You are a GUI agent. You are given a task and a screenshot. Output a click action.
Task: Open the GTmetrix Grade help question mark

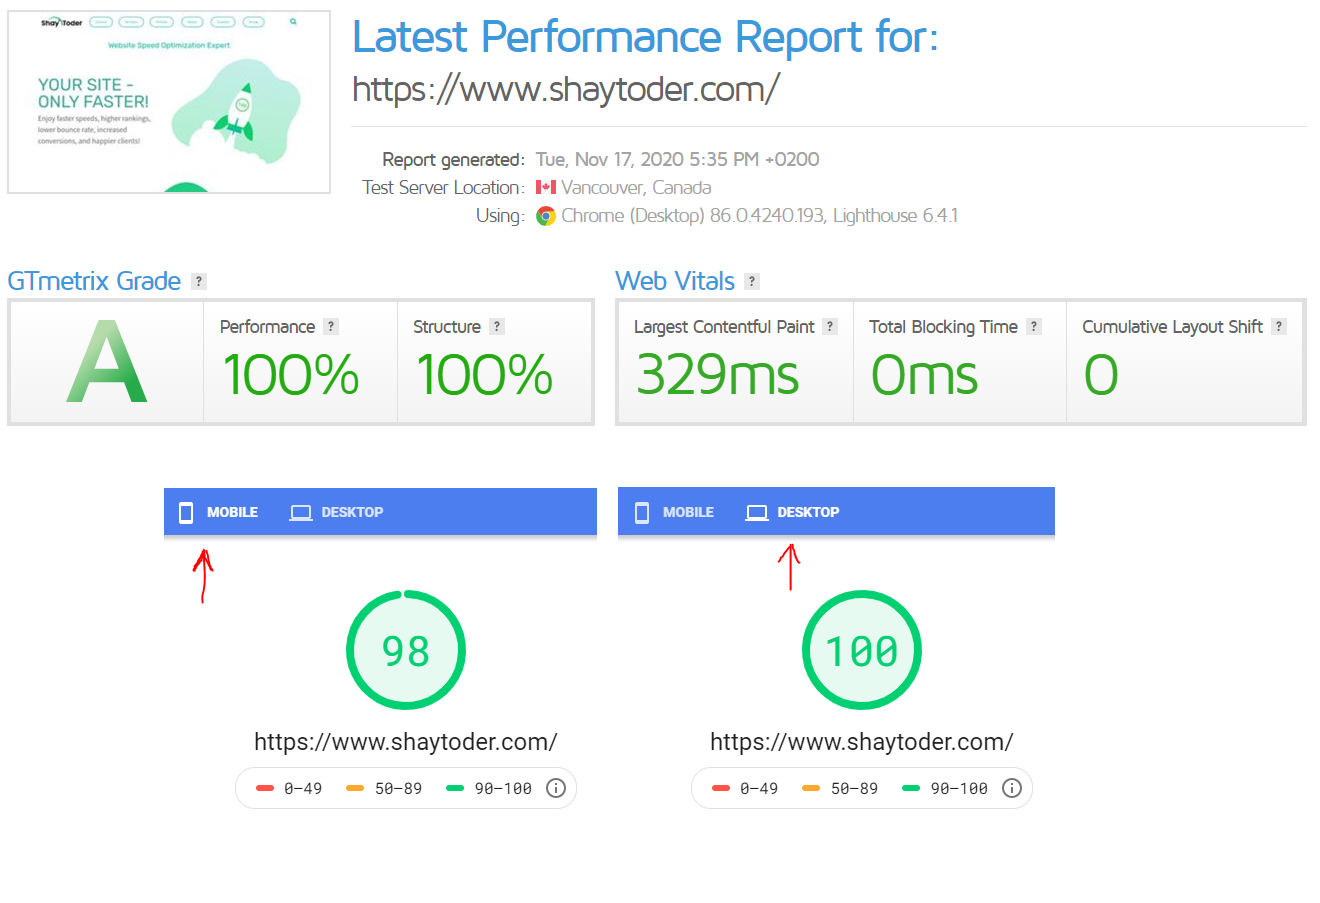[199, 282]
